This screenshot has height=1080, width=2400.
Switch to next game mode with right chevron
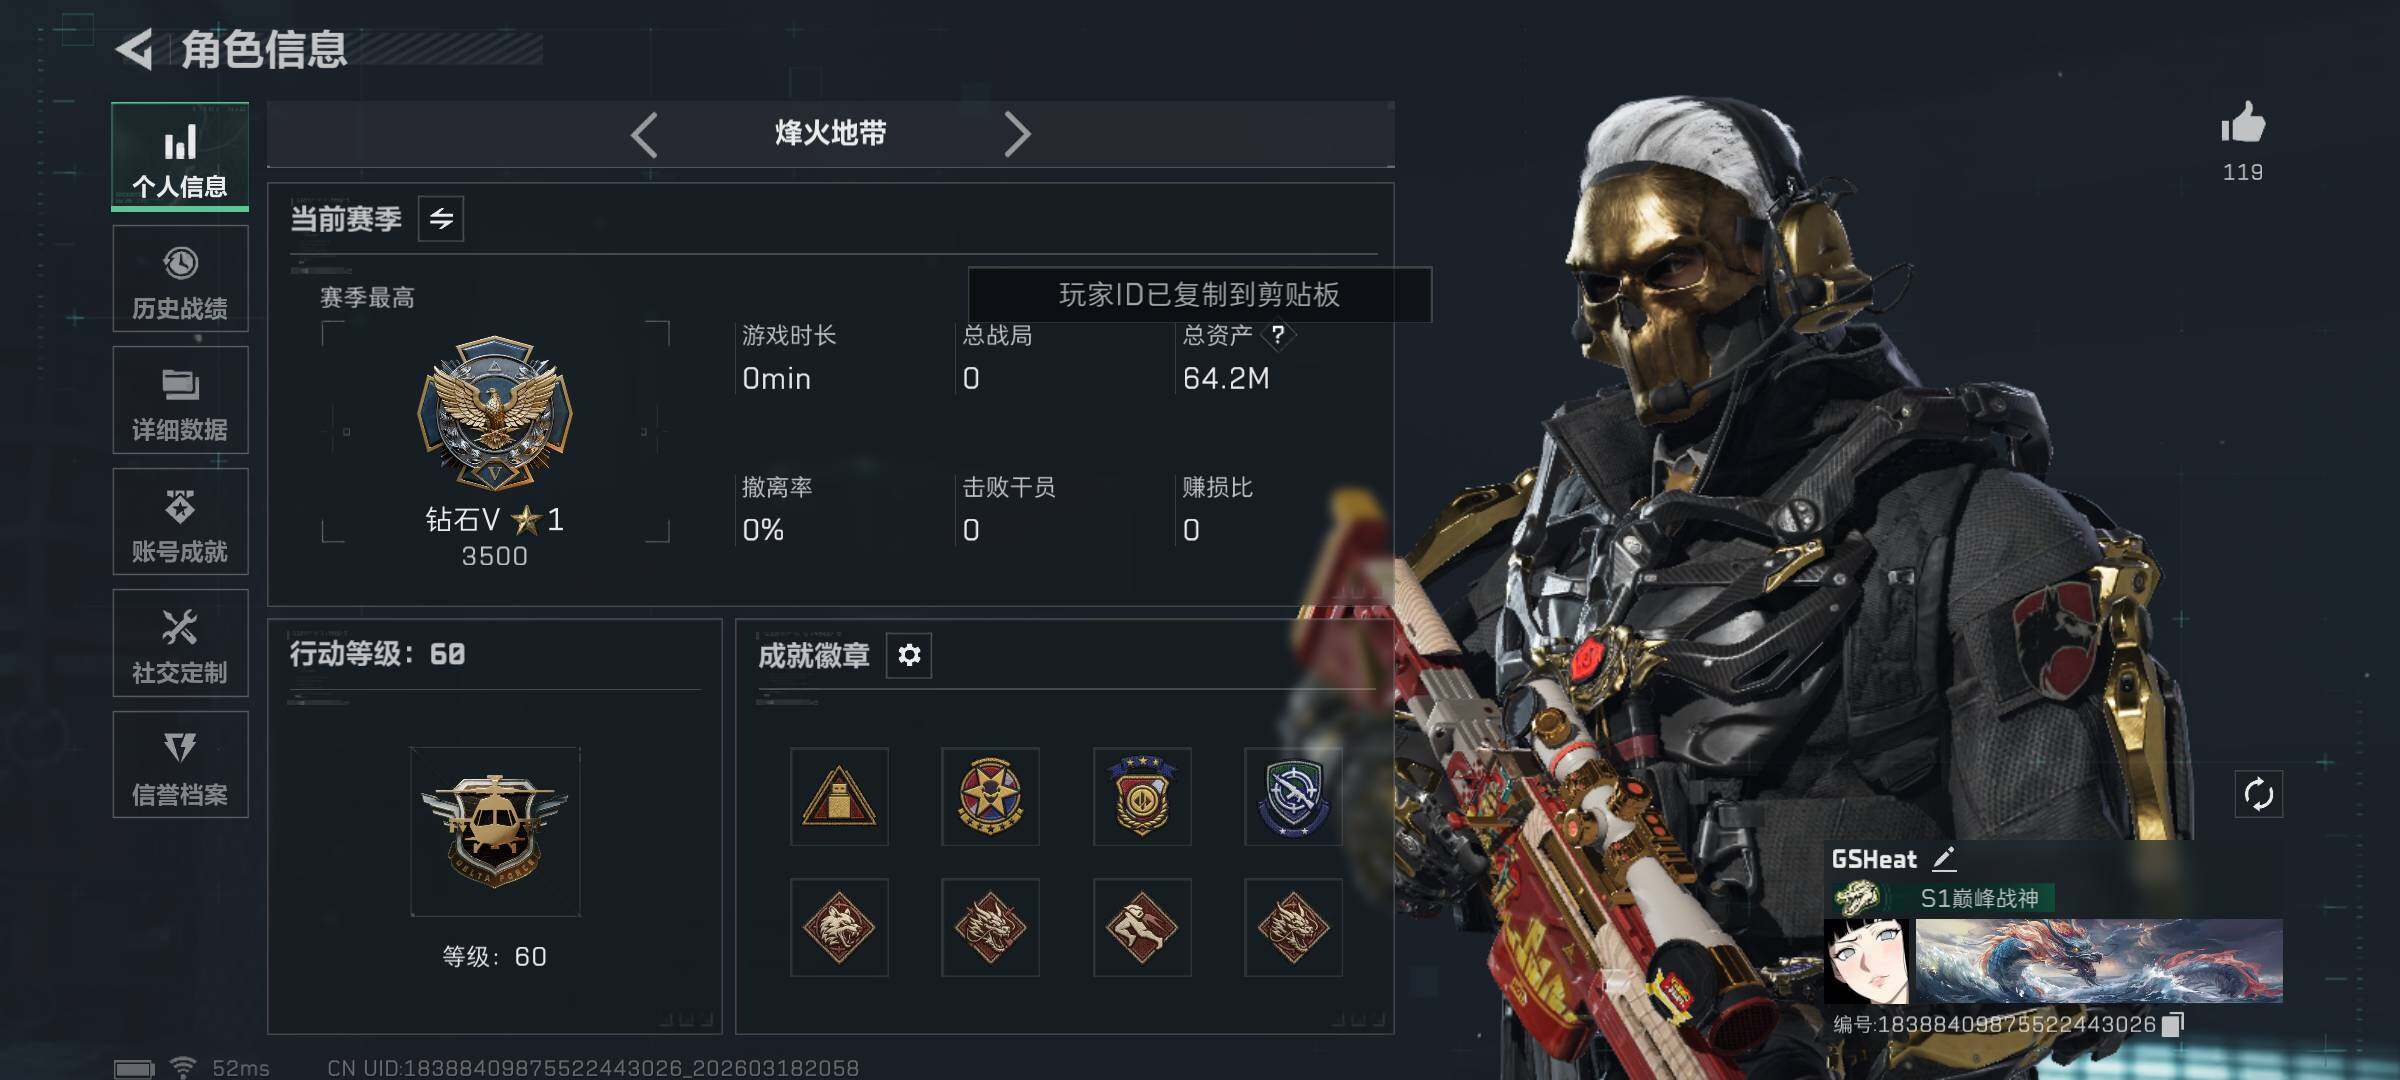coord(1016,134)
